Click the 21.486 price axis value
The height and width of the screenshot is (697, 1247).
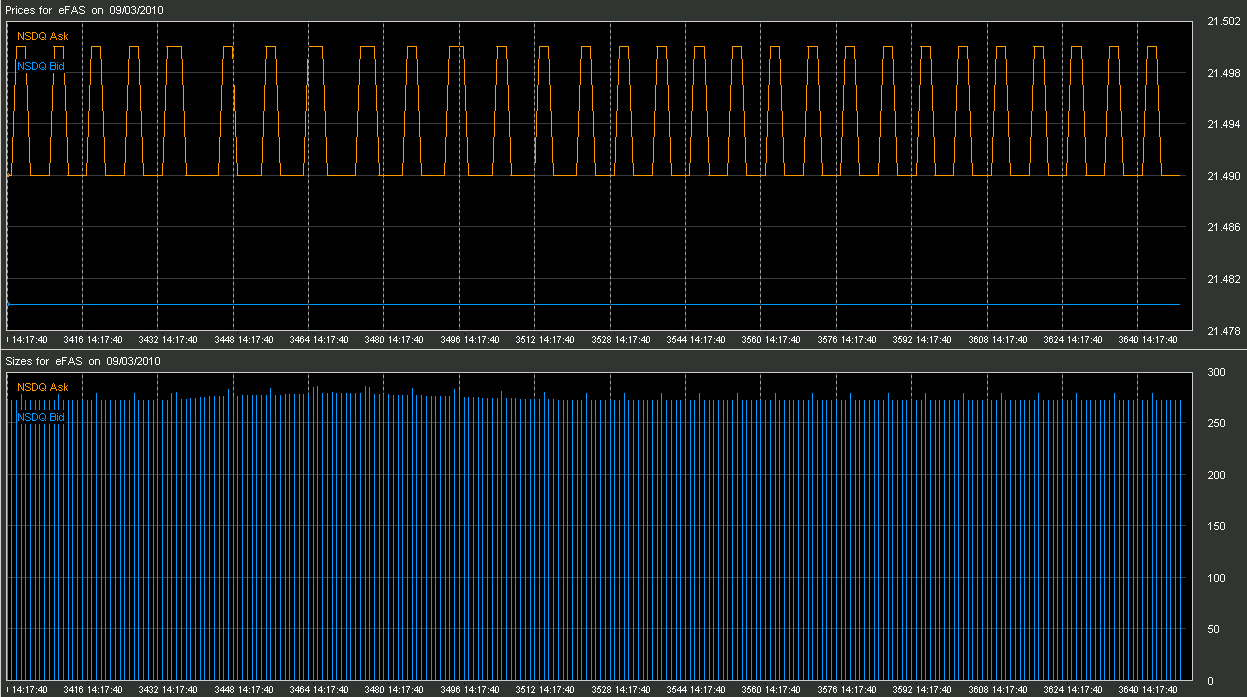pyautogui.click(x=1224, y=228)
